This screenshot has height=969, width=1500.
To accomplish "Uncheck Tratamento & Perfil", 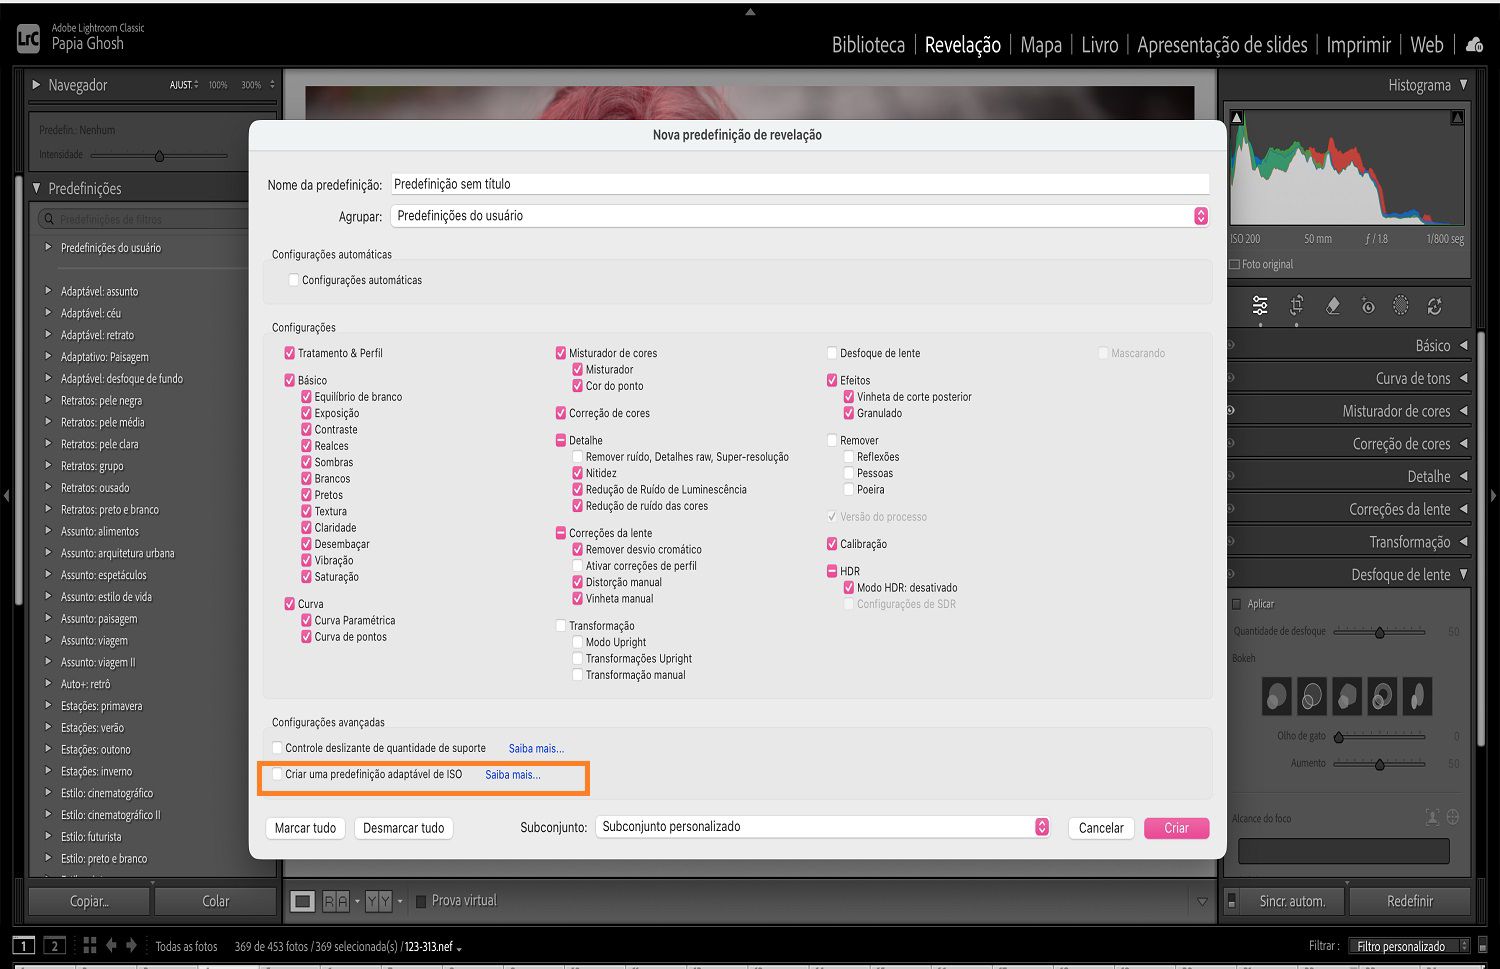I will pos(289,353).
